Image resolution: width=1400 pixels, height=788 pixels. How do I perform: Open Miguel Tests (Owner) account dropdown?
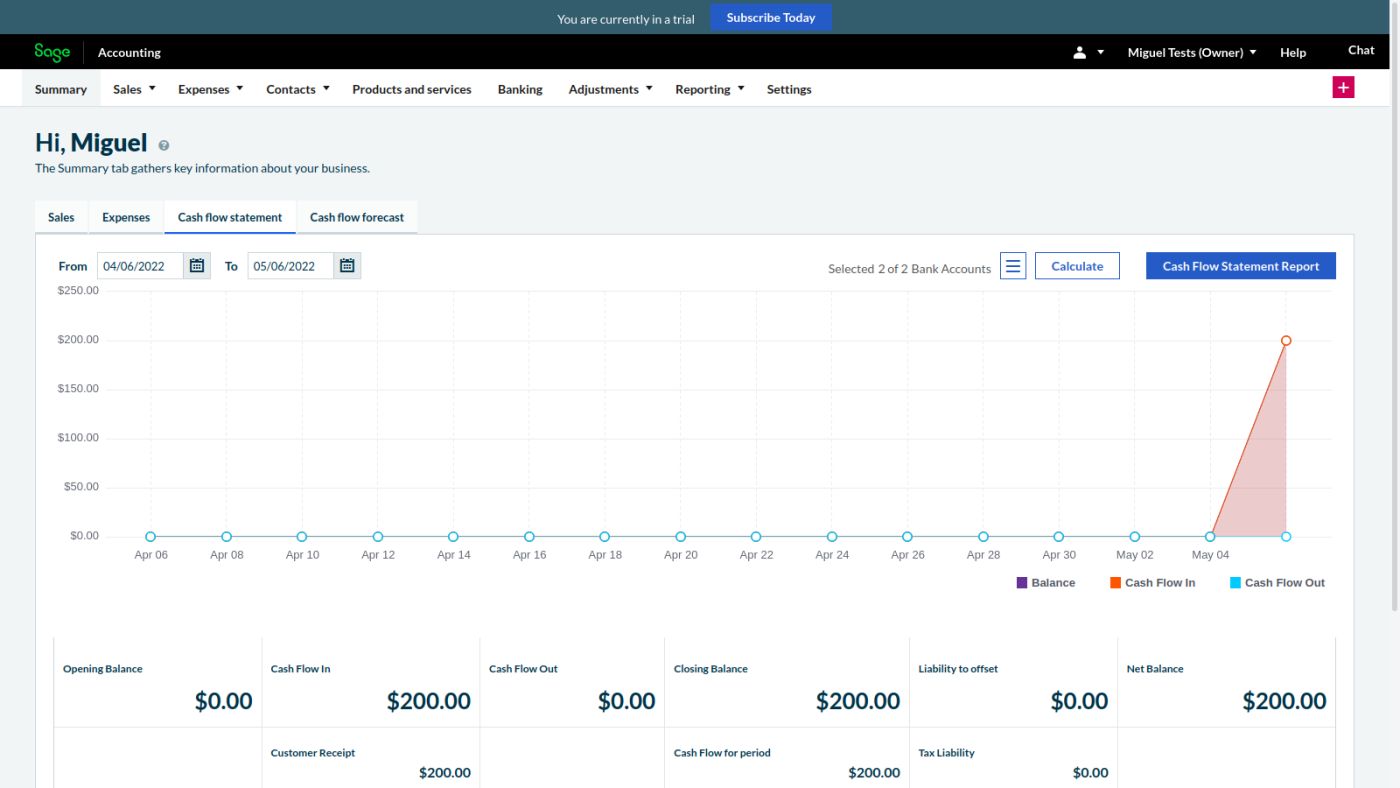pyautogui.click(x=1192, y=52)
